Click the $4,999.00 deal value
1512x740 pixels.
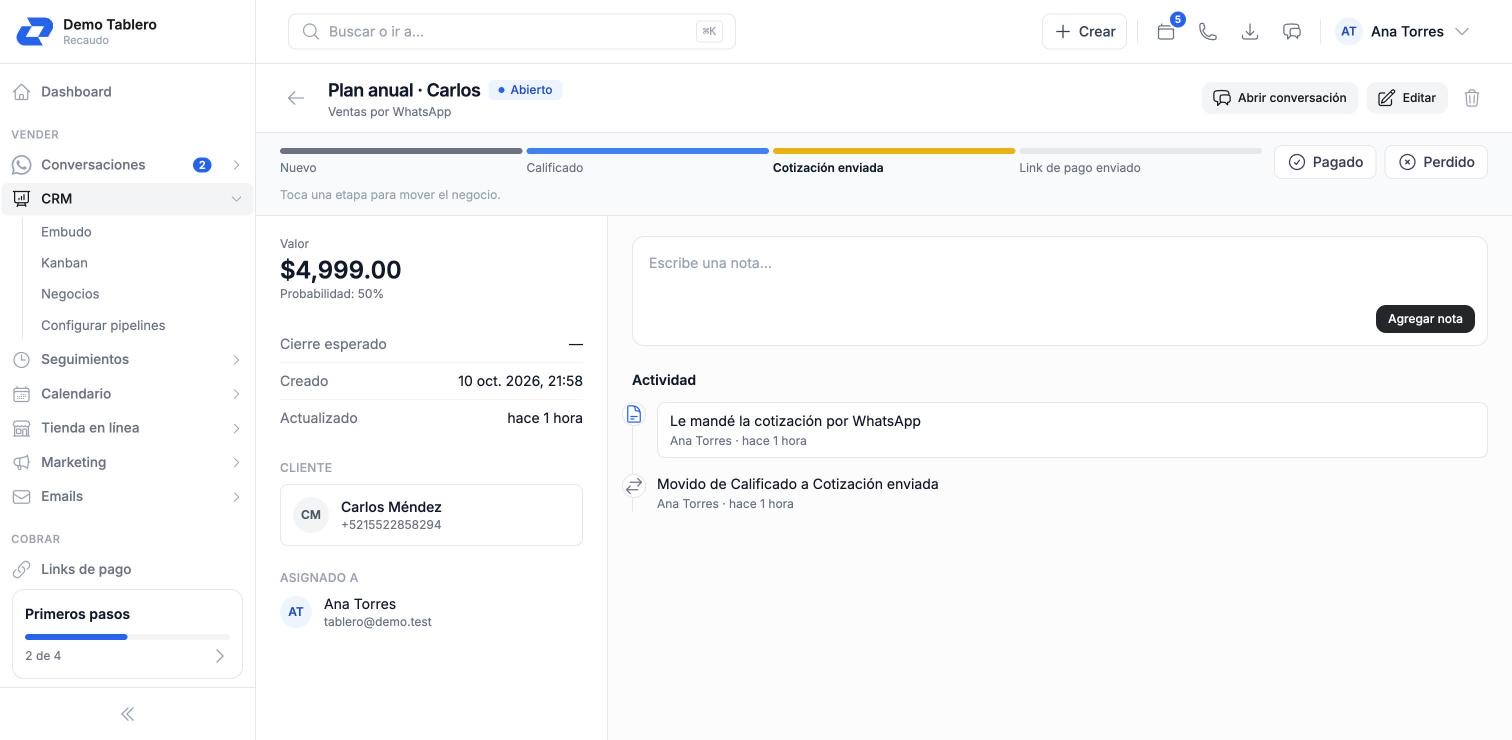point(341,270)
